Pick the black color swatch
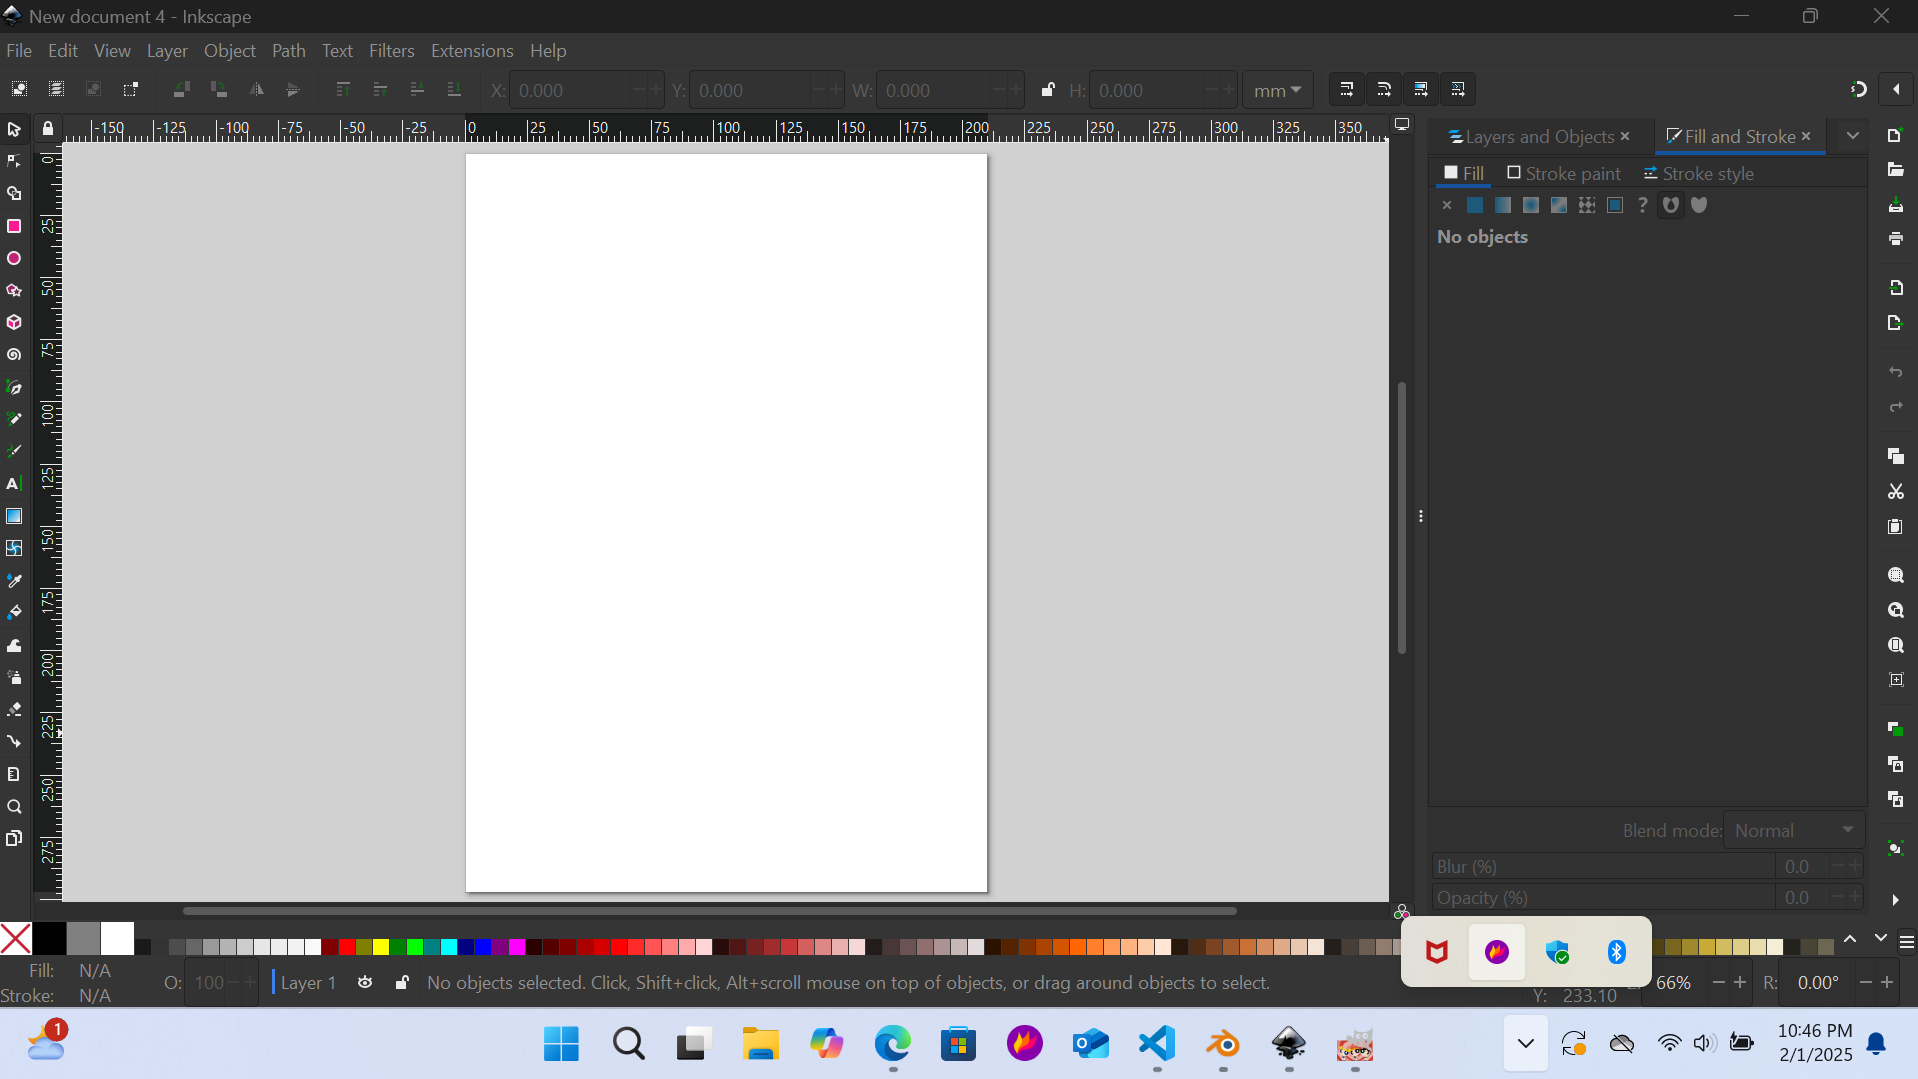 coord(49,939)
